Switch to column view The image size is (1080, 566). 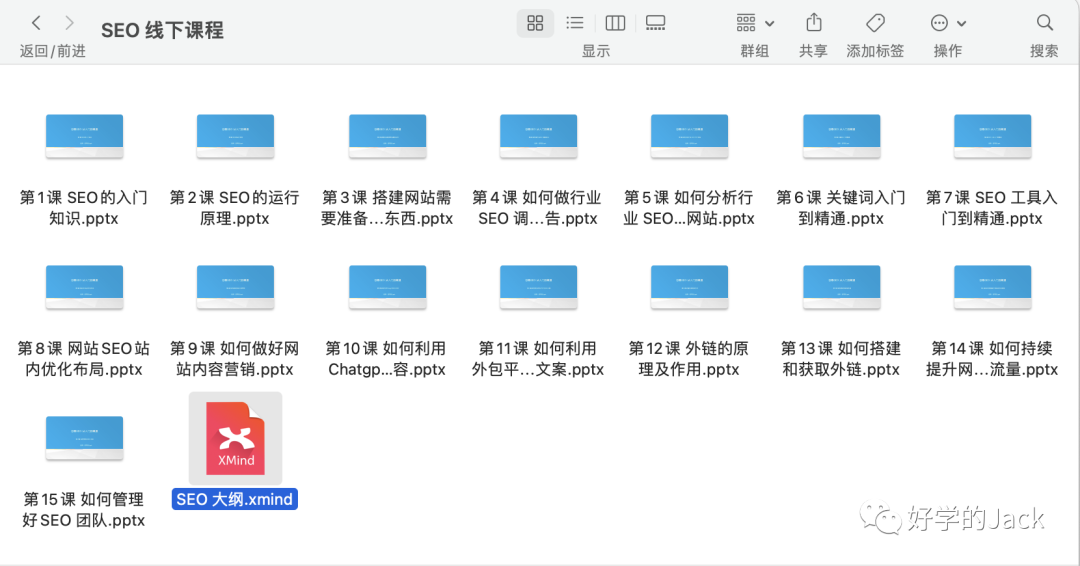point(615,23)
